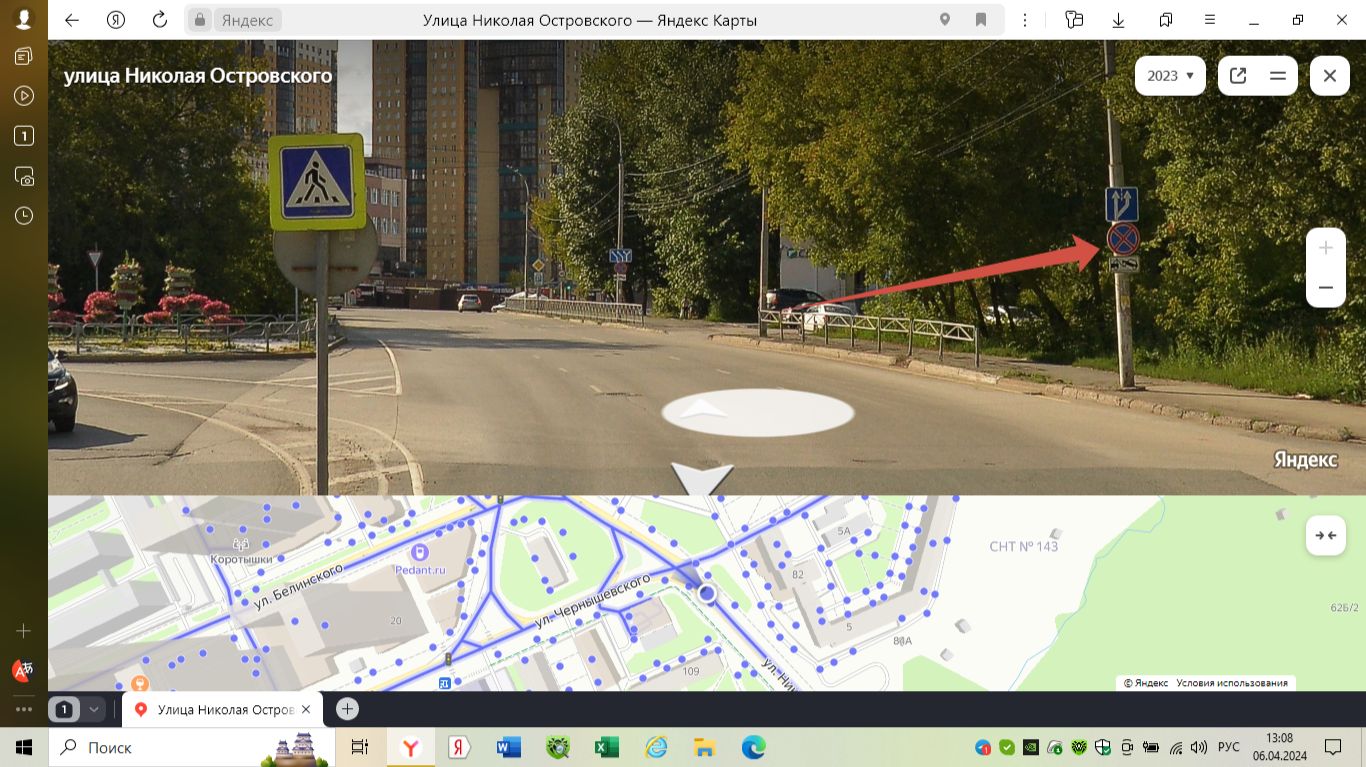Open the browser hamburger settings menu

click(1210, 20)
